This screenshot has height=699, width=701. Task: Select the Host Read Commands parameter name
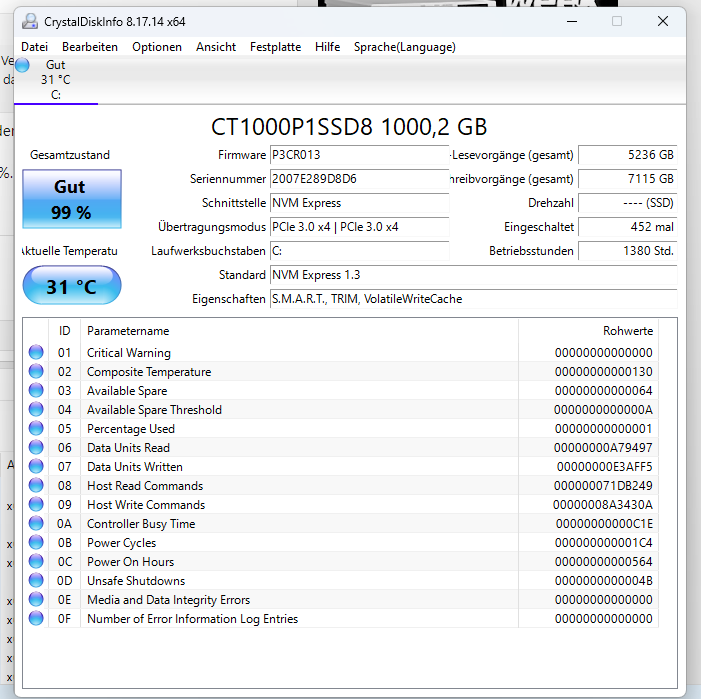pos(145,486)
